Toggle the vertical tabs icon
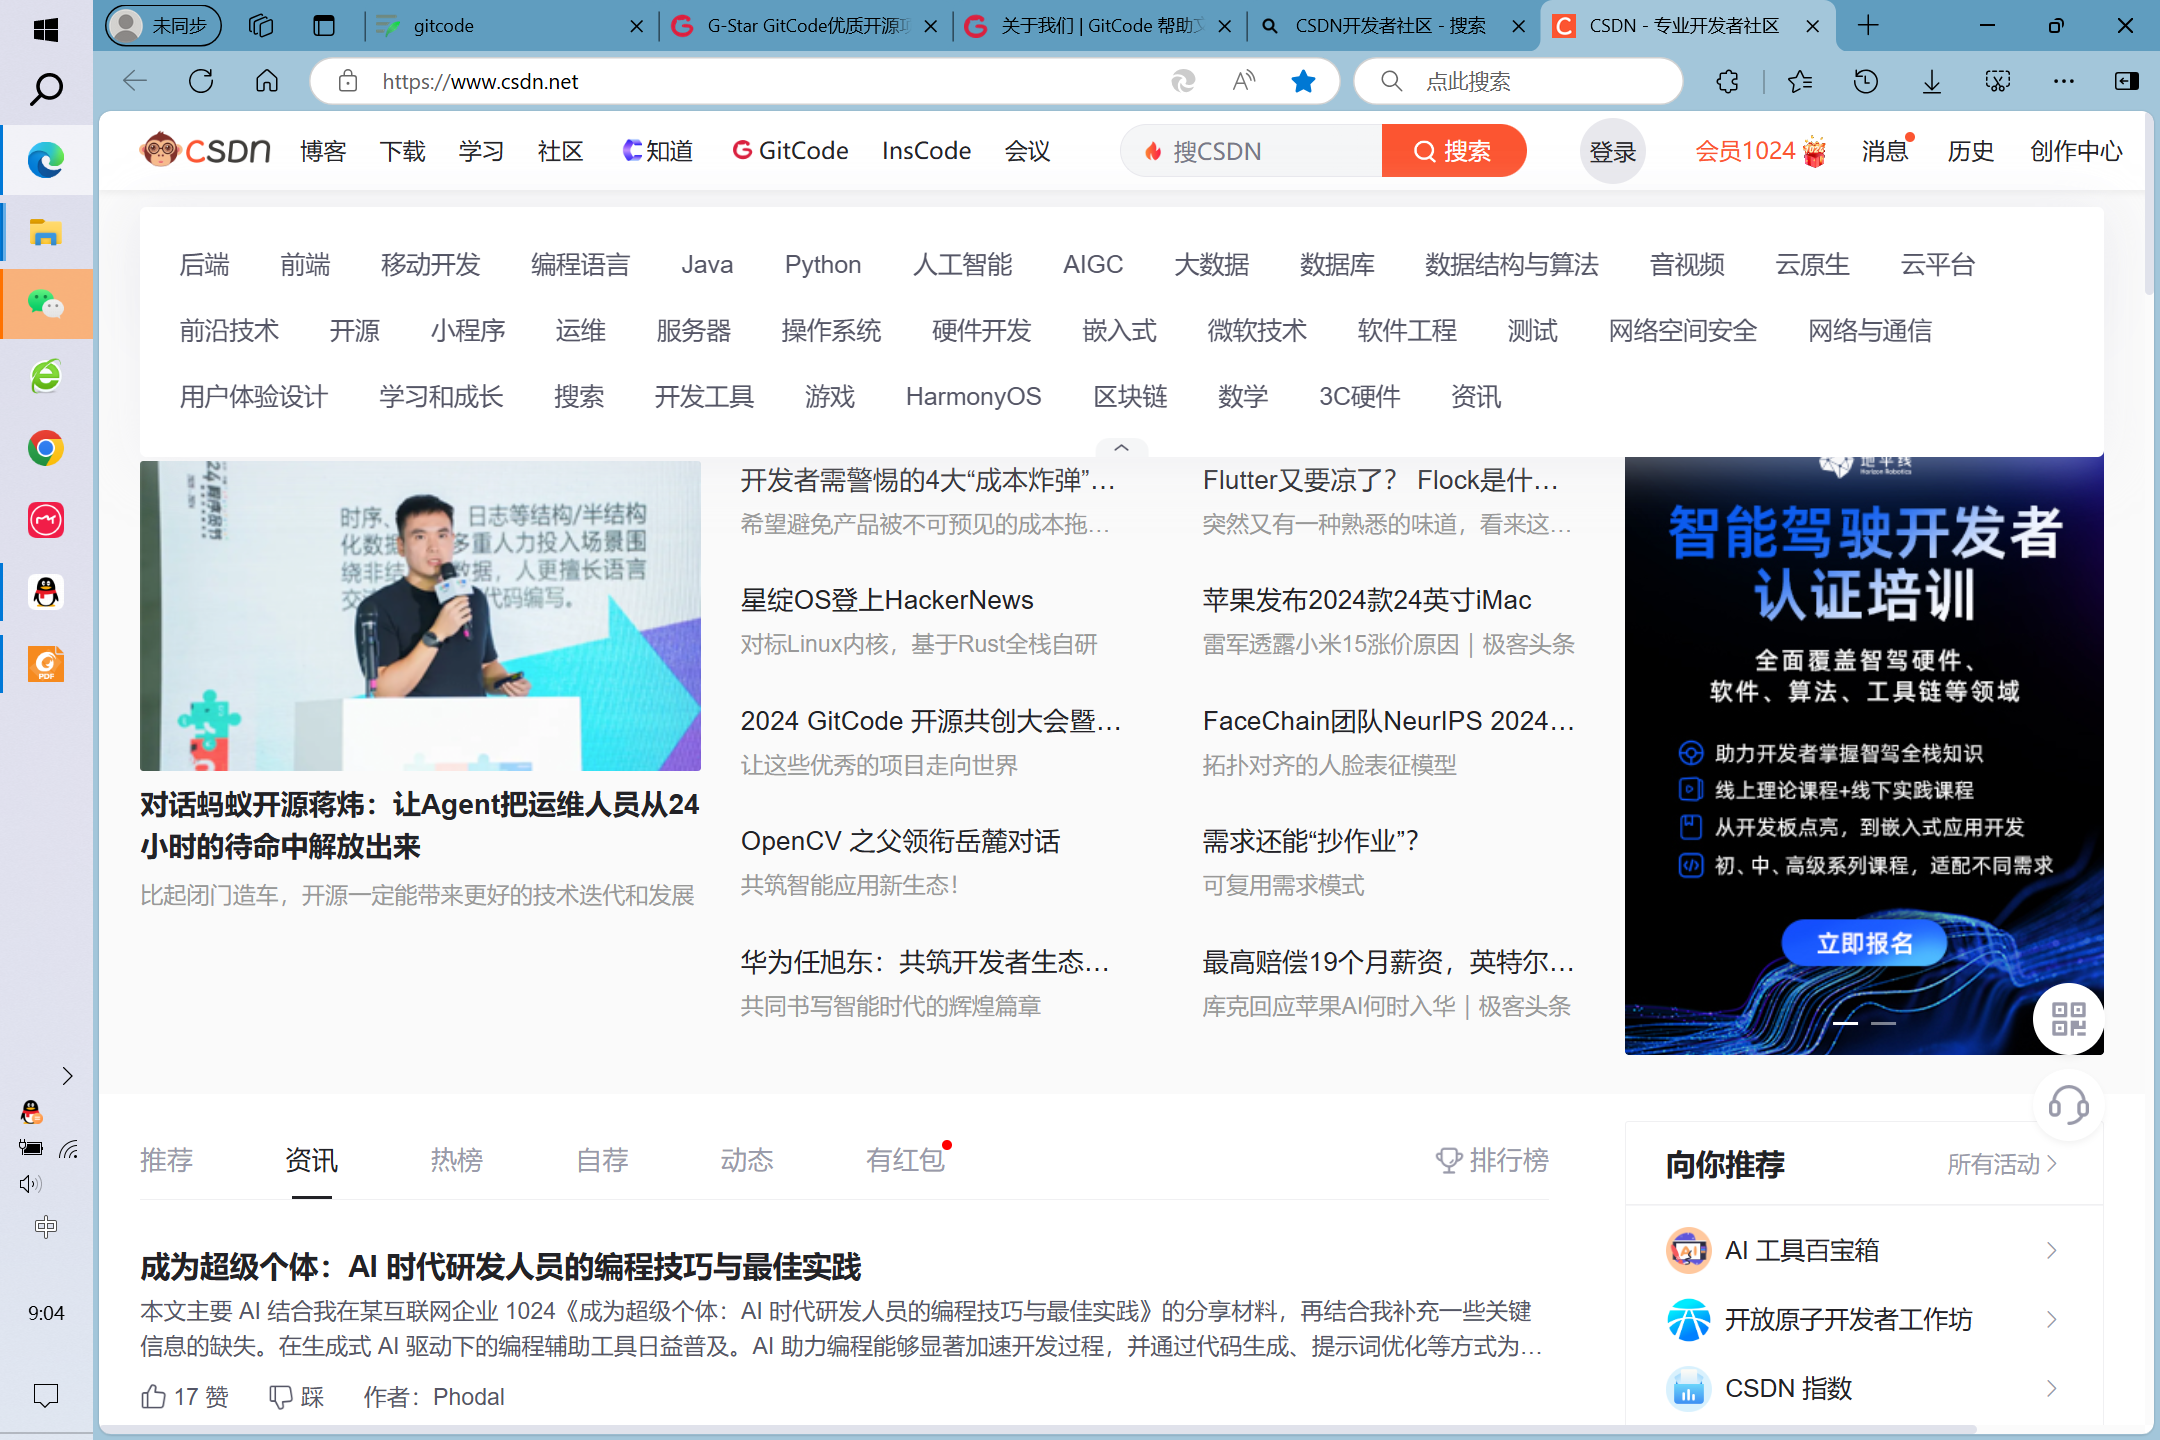Screen dimensions: 2160x1440 tap(324, 26)
